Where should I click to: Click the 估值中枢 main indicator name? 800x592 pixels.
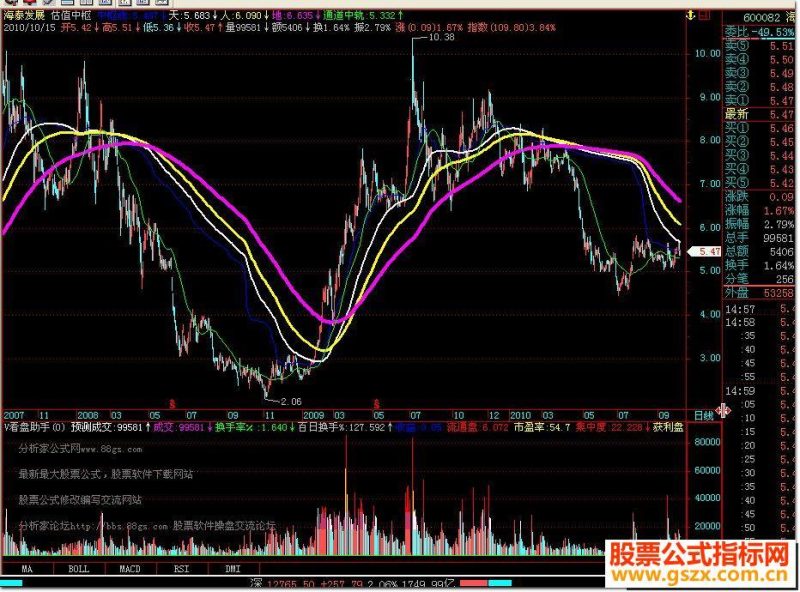coord(71,15)
